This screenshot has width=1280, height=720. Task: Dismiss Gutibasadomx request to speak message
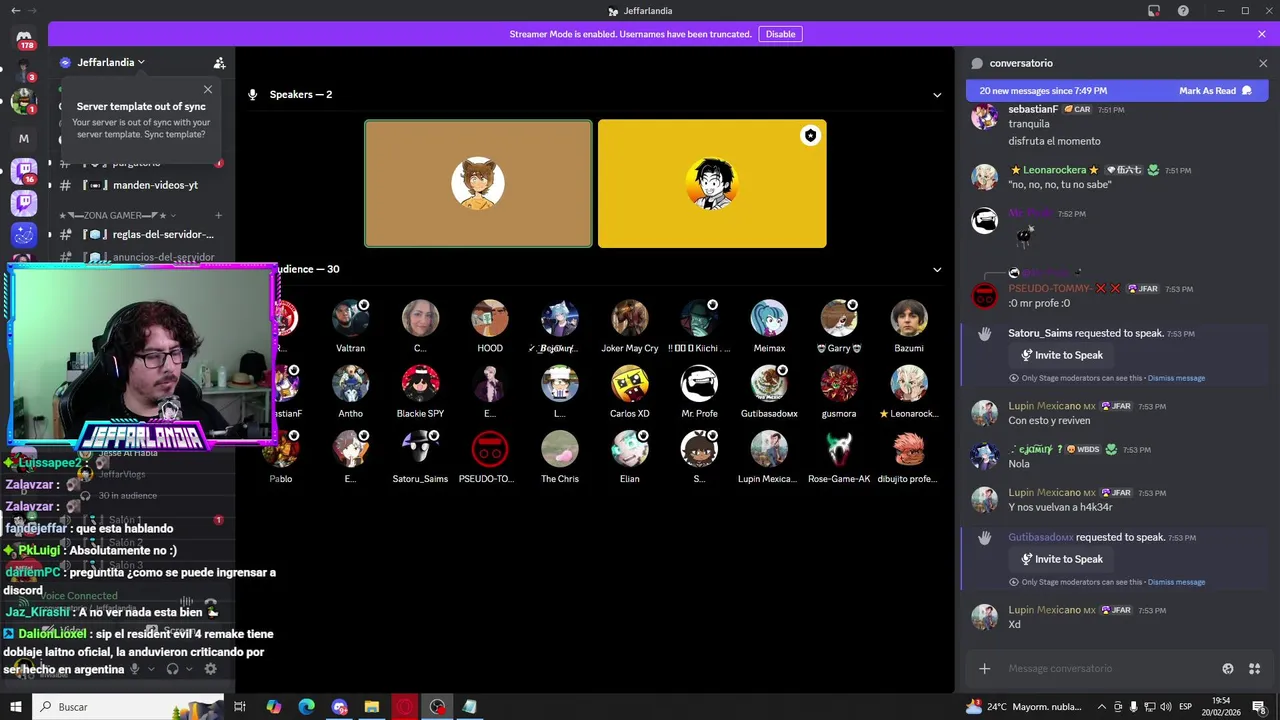click(x=1176, y=582)
